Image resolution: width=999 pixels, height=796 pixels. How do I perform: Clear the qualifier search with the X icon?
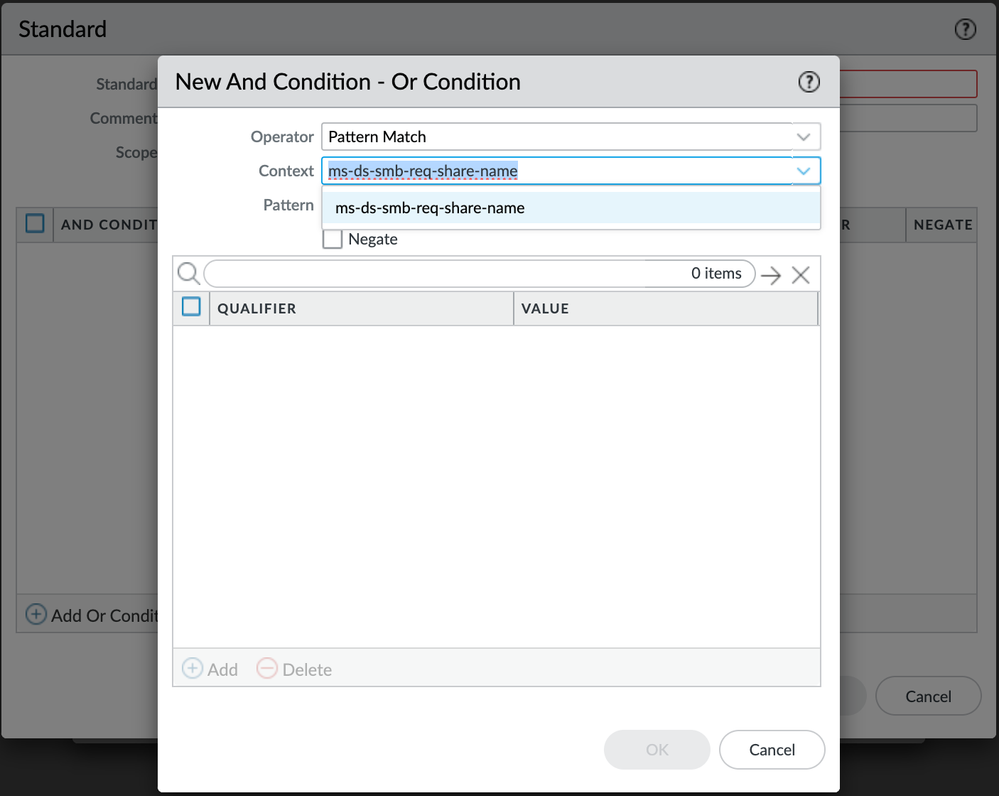[800, 275]
